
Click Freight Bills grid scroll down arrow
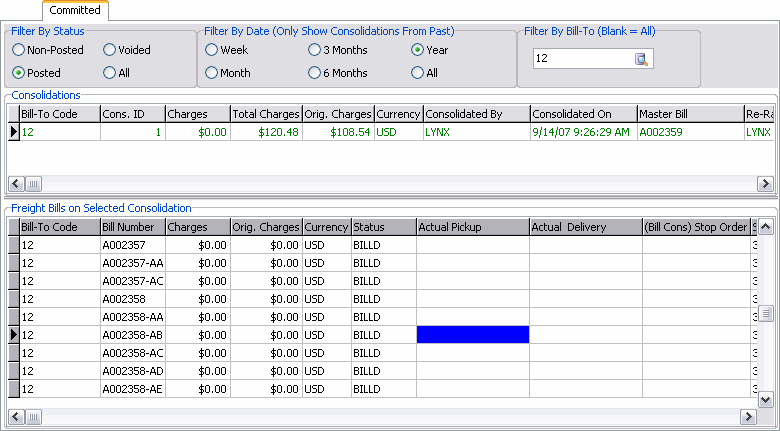pos(765,400)
